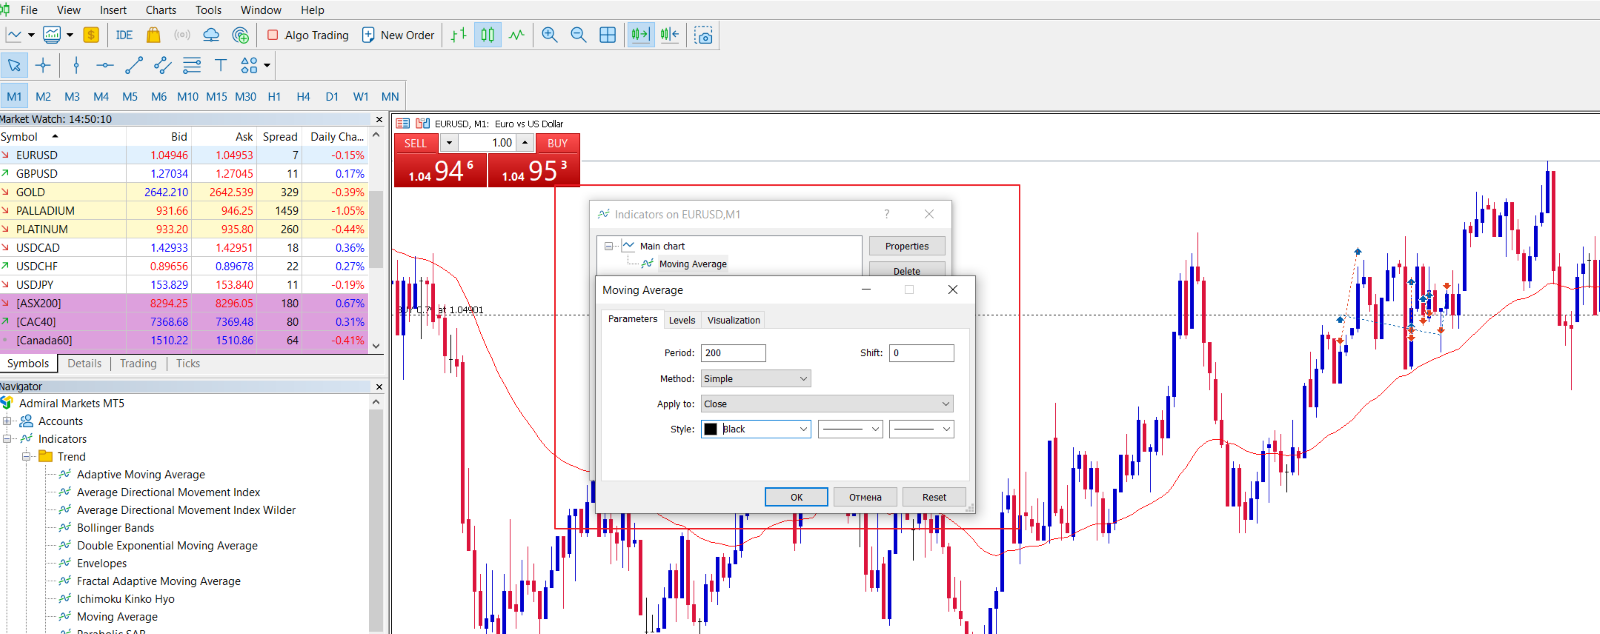Open the Apply to dropdown set to Close
Image resolution: width=1600 pixels, height=634 pixels.
tap(827, 404)
